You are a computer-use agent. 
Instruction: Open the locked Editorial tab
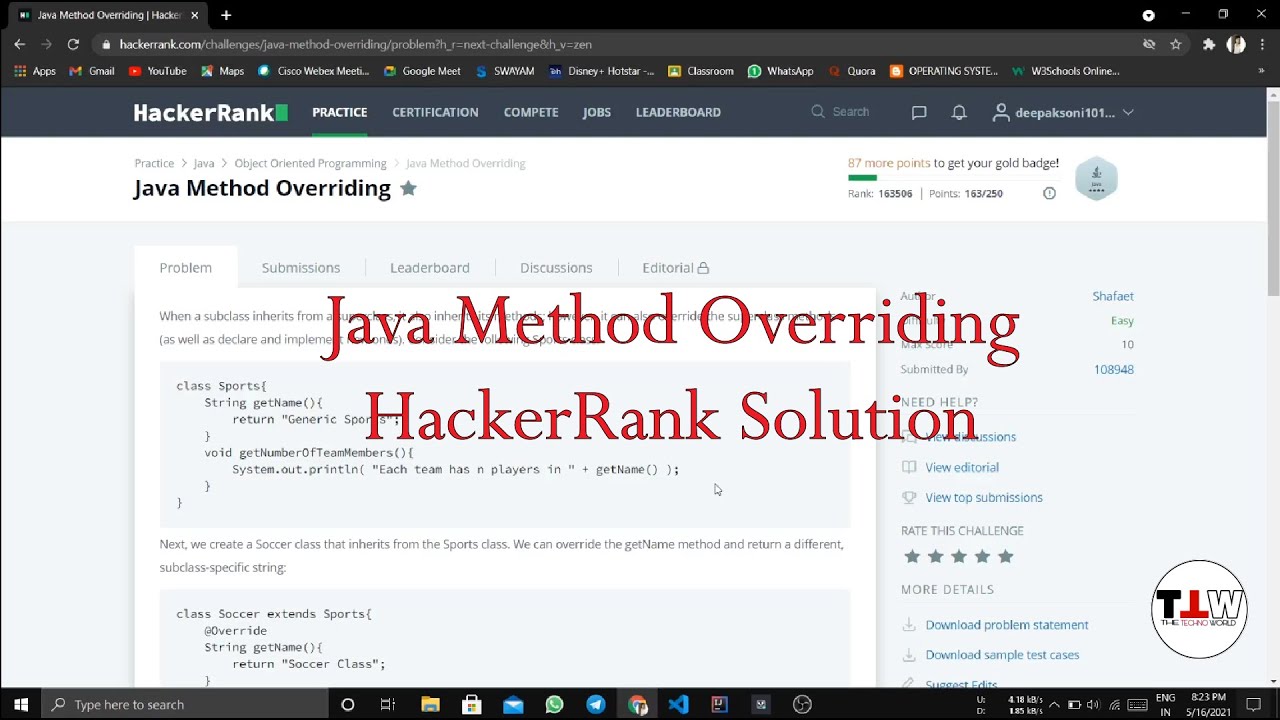pyautogui.click(x=676, y=268)
